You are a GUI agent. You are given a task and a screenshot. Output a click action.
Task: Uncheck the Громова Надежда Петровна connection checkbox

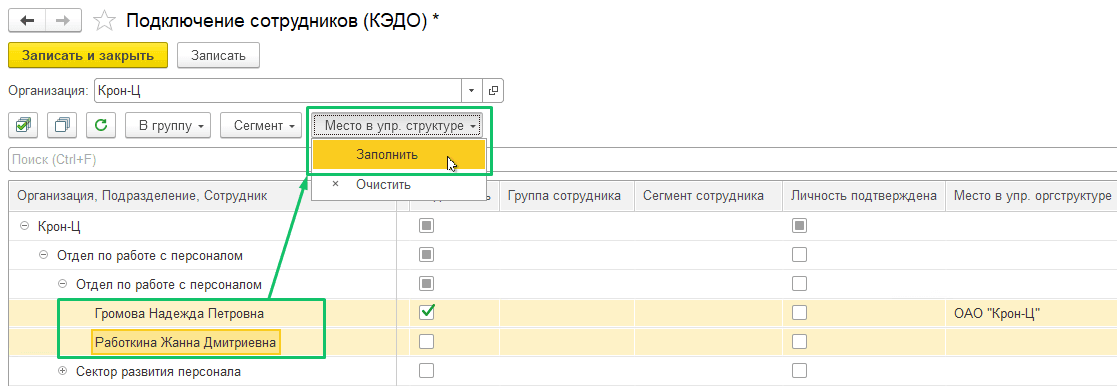point(427,313)
